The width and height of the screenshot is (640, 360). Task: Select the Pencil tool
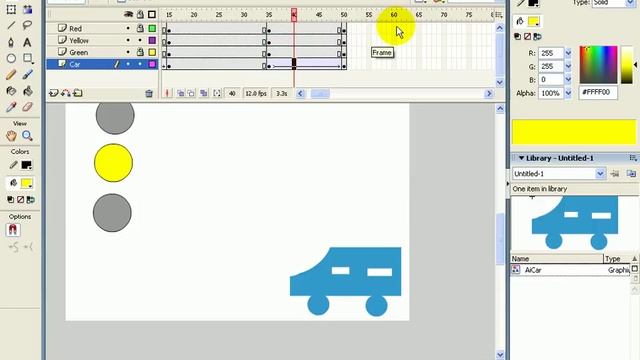(11, 75)
